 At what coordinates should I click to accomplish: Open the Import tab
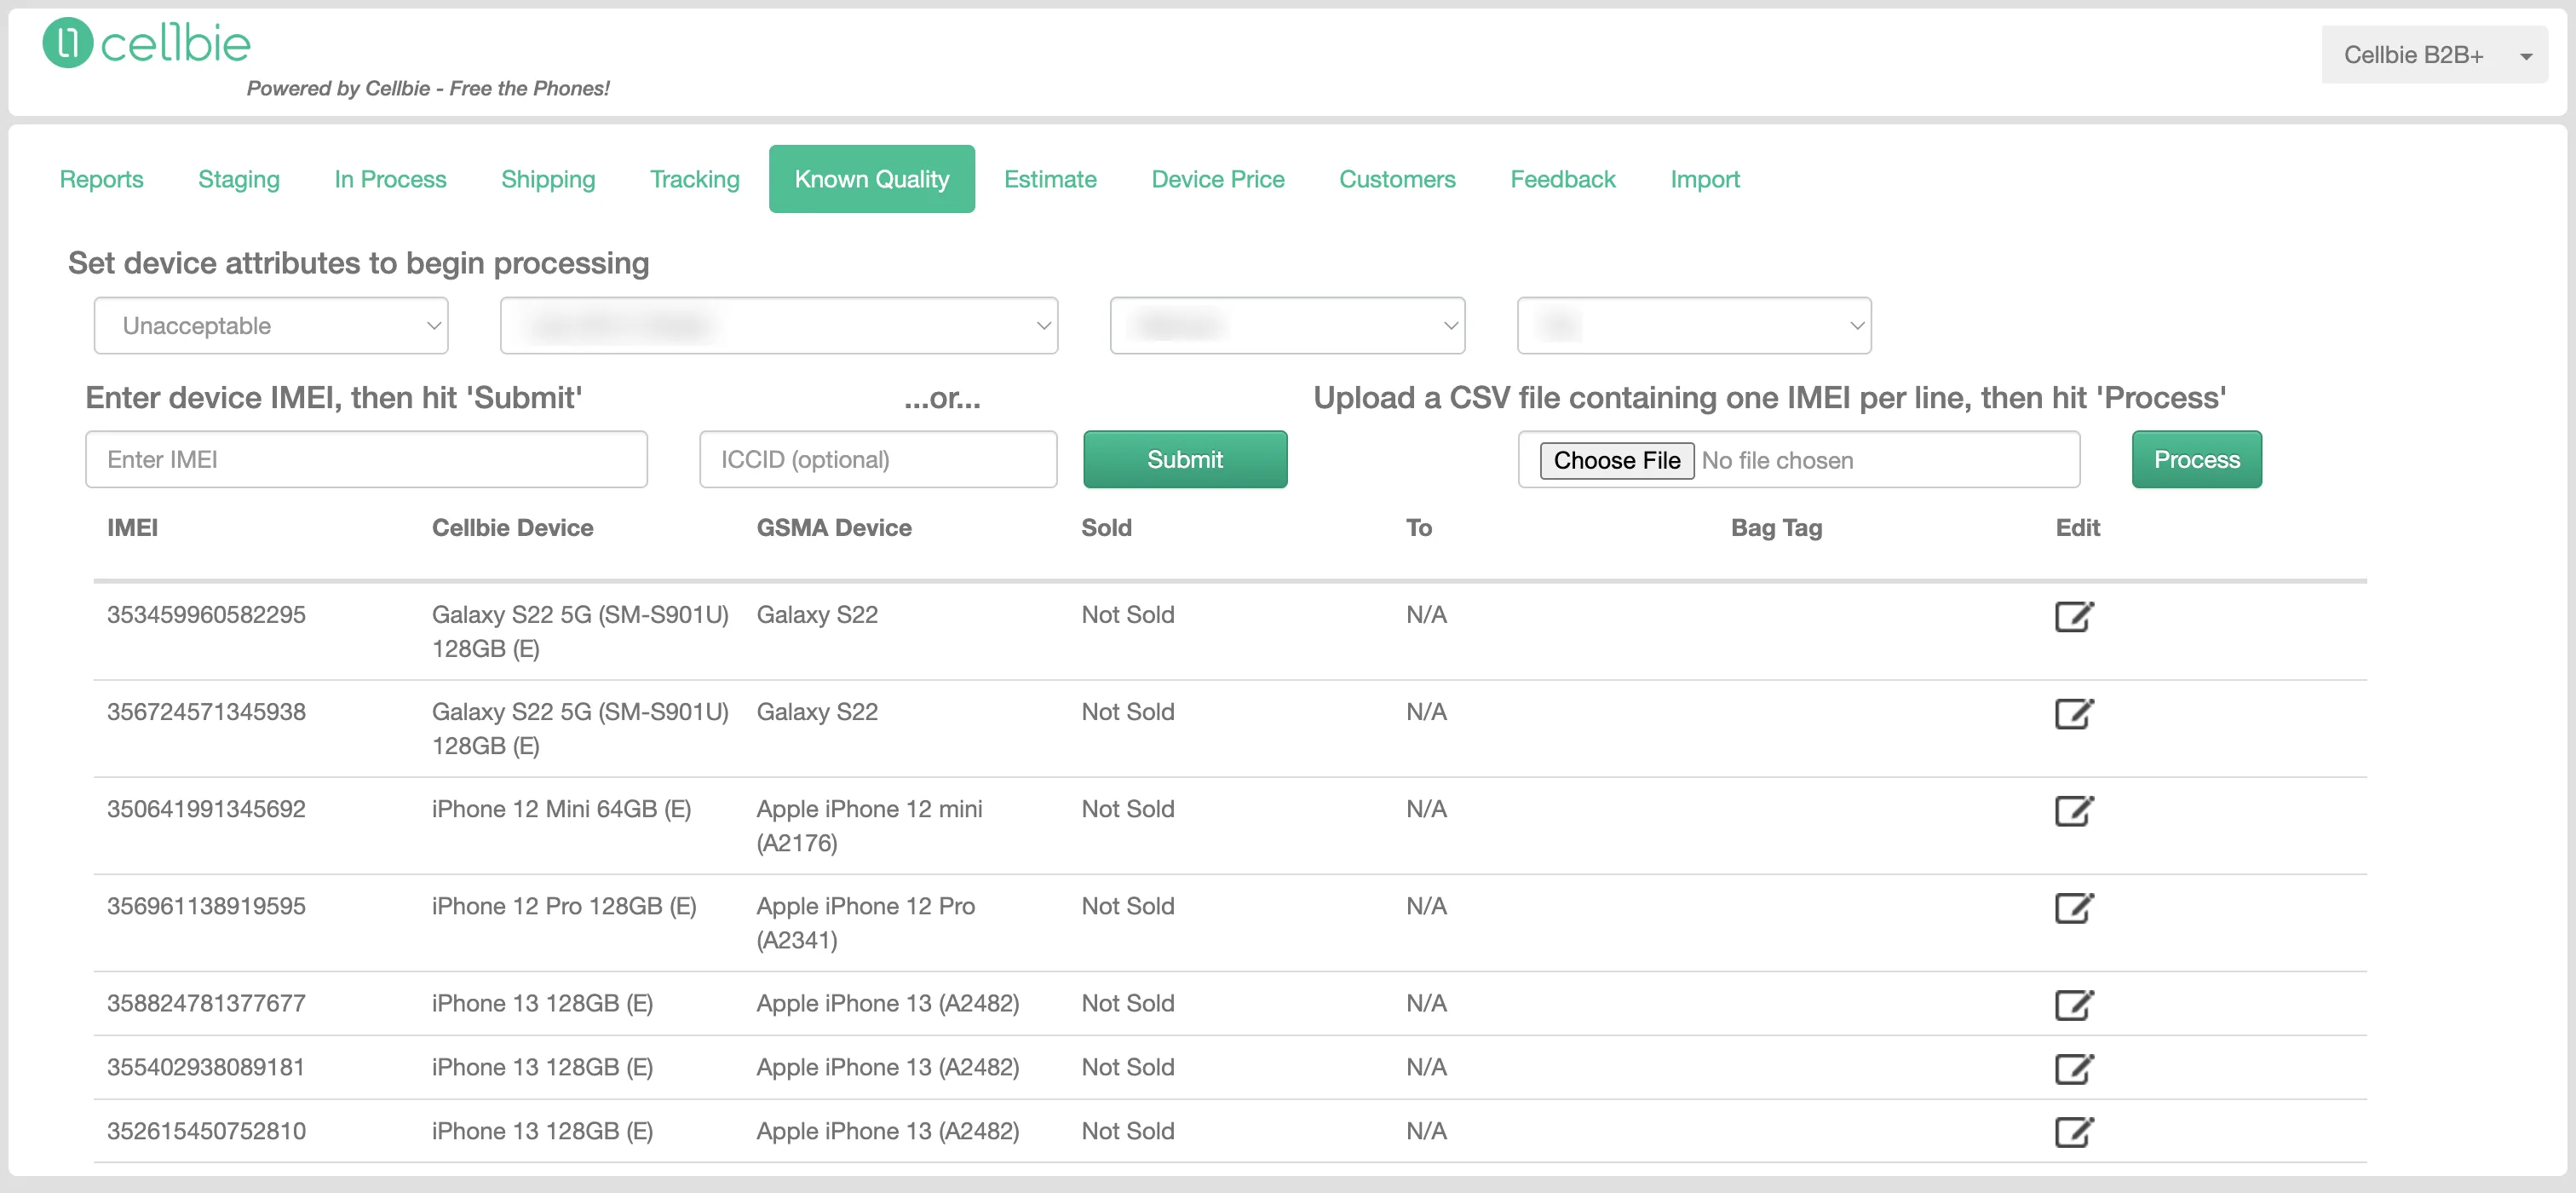point(1705,179)
